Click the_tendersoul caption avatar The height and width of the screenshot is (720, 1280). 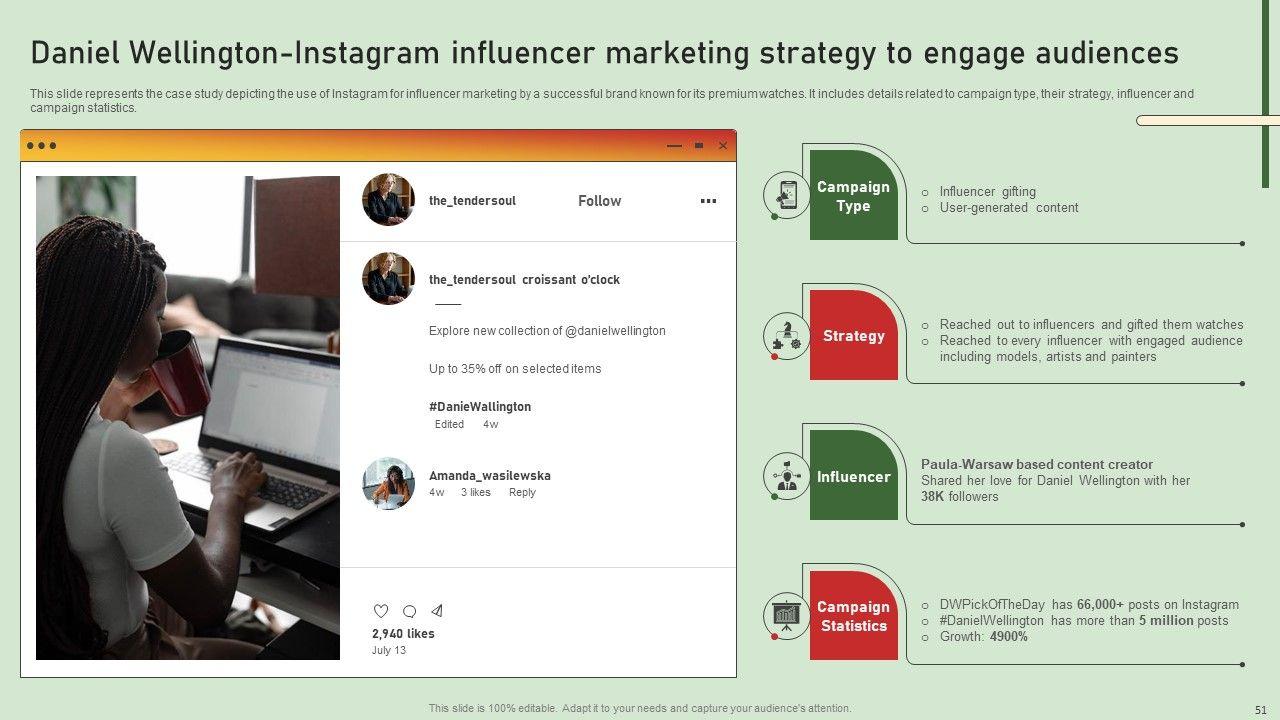click(388, 279)
